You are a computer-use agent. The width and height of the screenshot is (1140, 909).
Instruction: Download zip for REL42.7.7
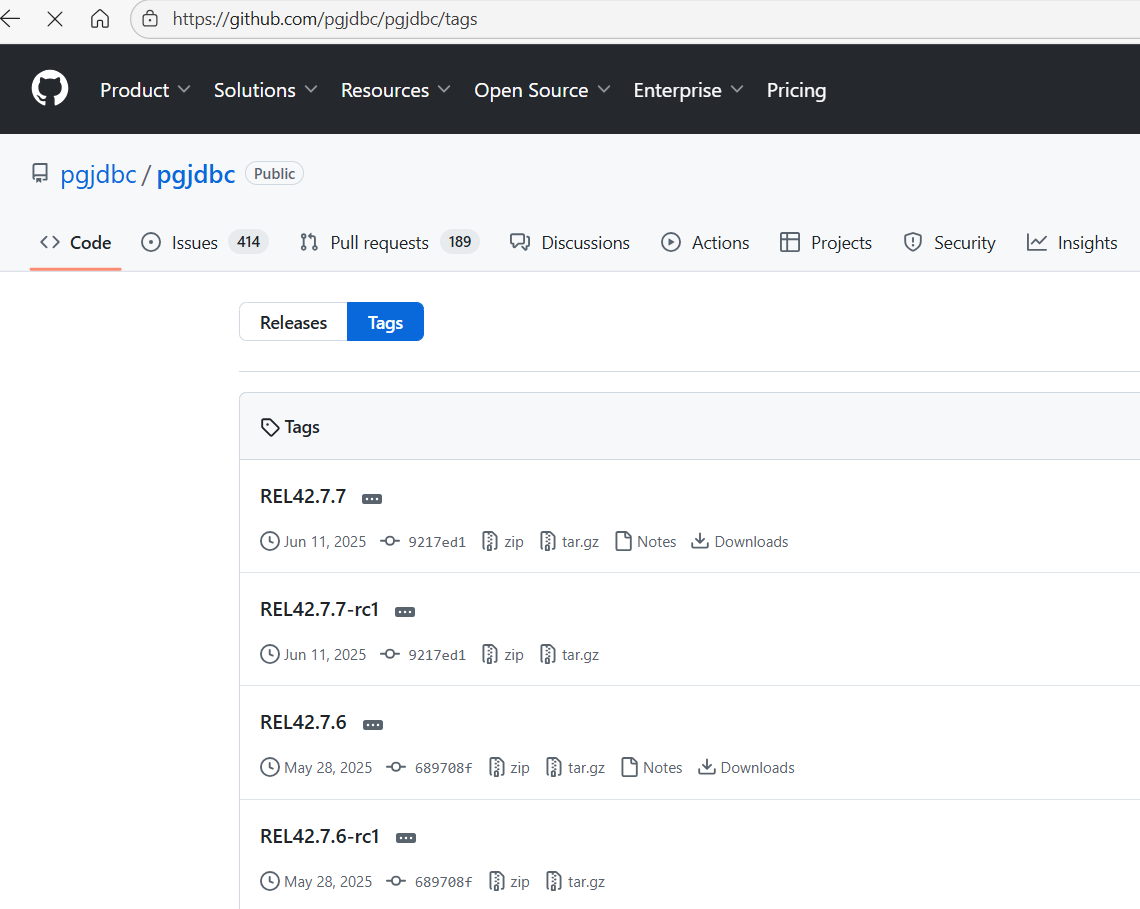coord(503,542)
